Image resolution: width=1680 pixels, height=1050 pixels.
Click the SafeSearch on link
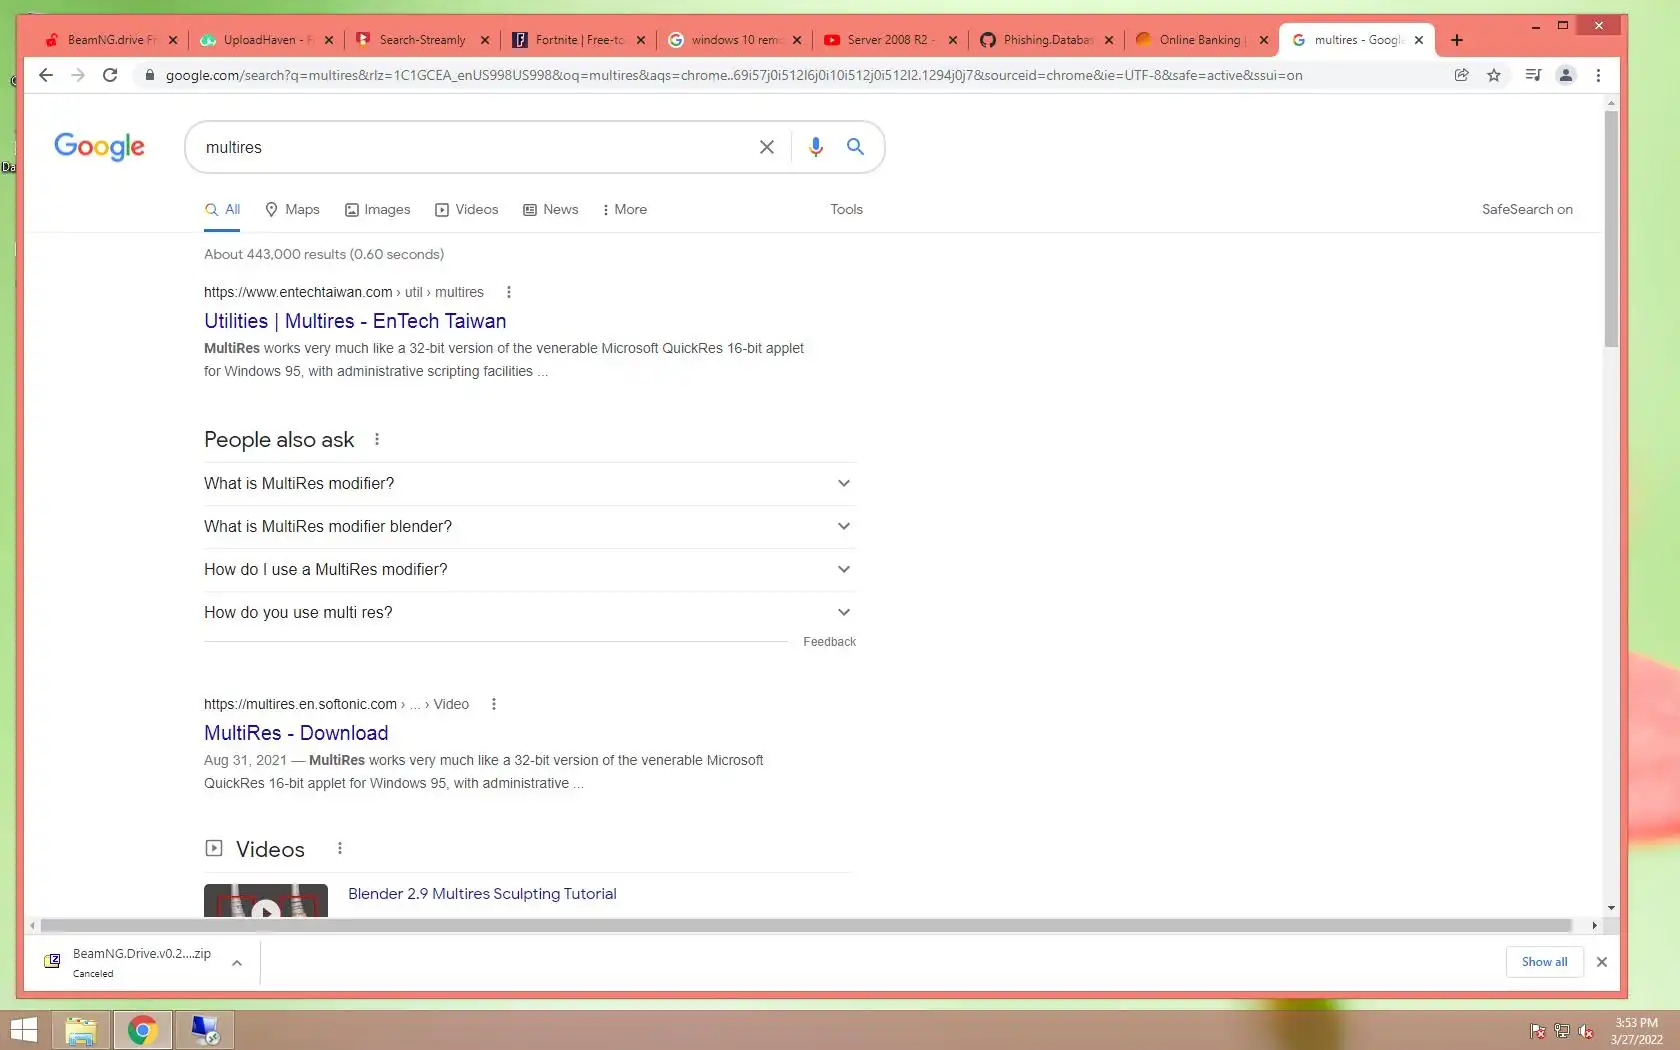point(1527,209)
